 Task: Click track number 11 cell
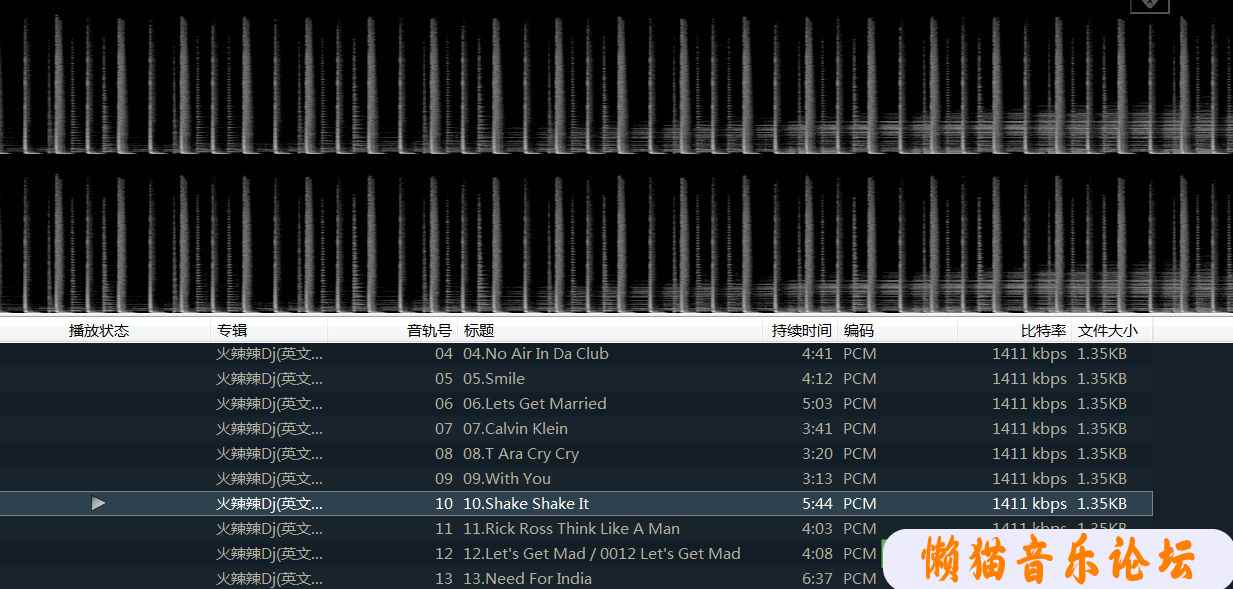(444, 528)
